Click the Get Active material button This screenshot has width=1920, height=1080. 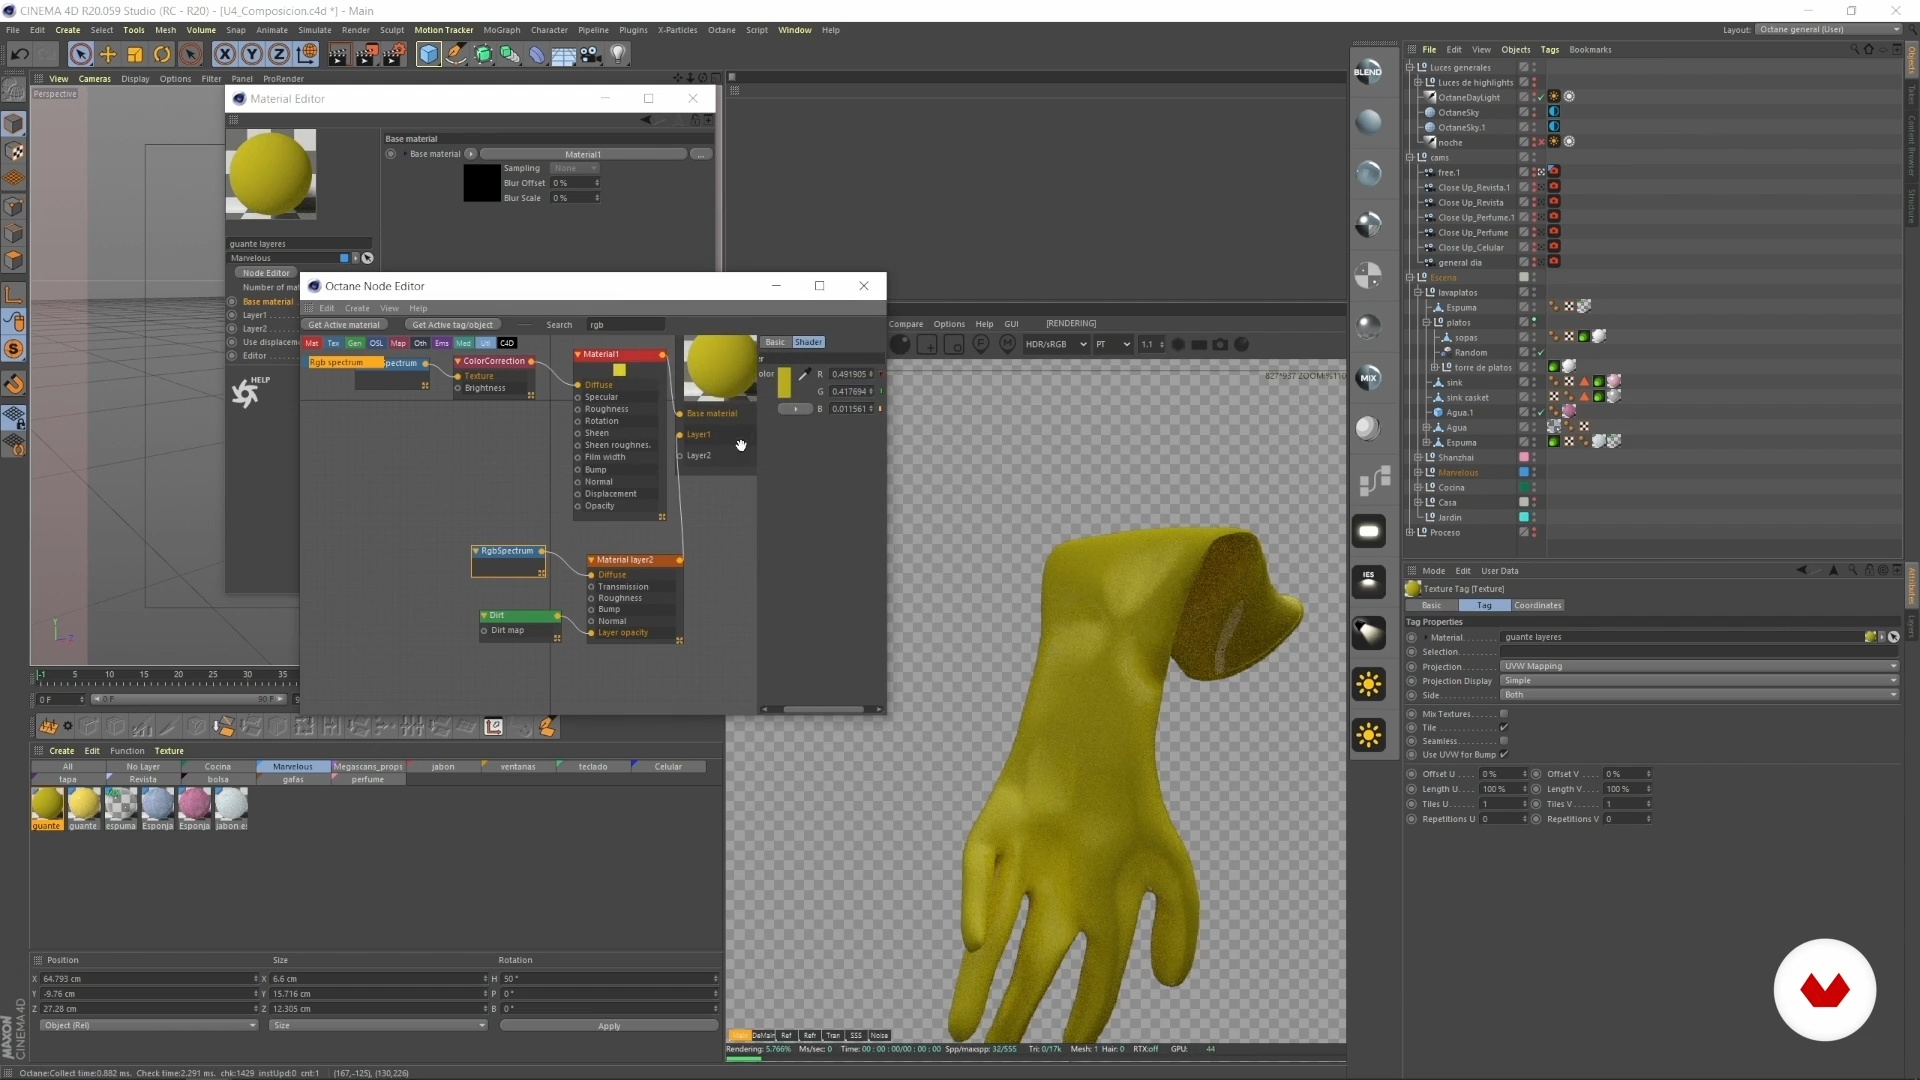pos(344,325)
